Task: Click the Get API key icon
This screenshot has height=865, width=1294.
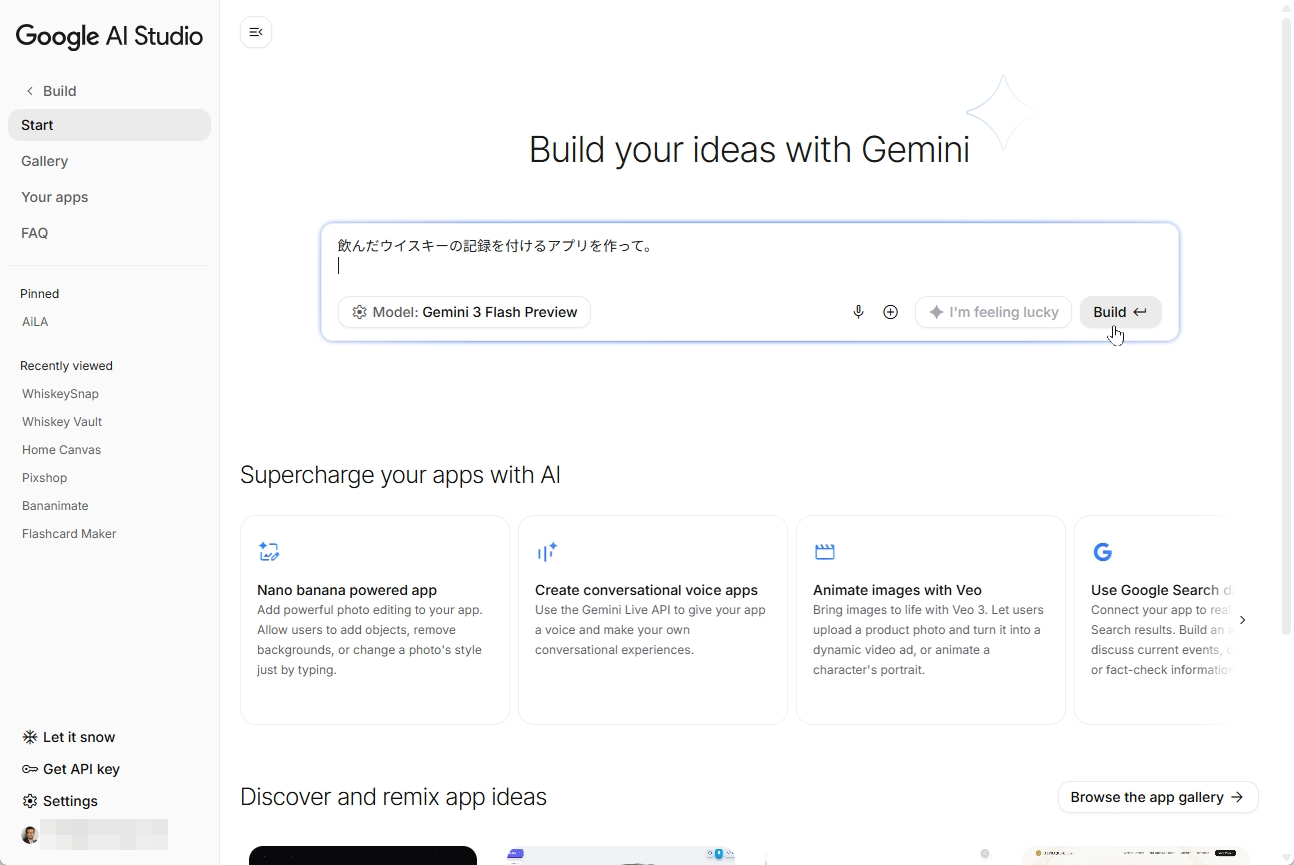Action: point(29,769)
